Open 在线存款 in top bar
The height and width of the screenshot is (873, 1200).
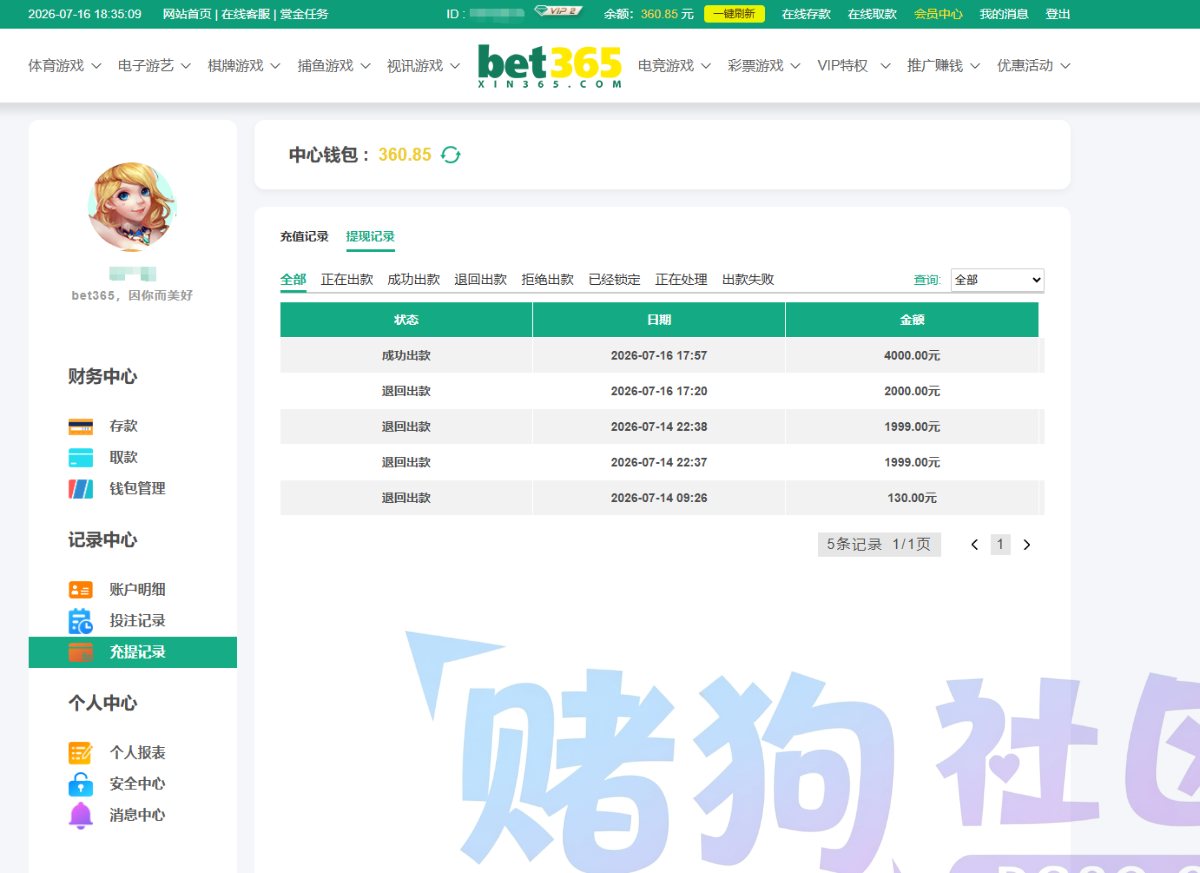point(806,14)
